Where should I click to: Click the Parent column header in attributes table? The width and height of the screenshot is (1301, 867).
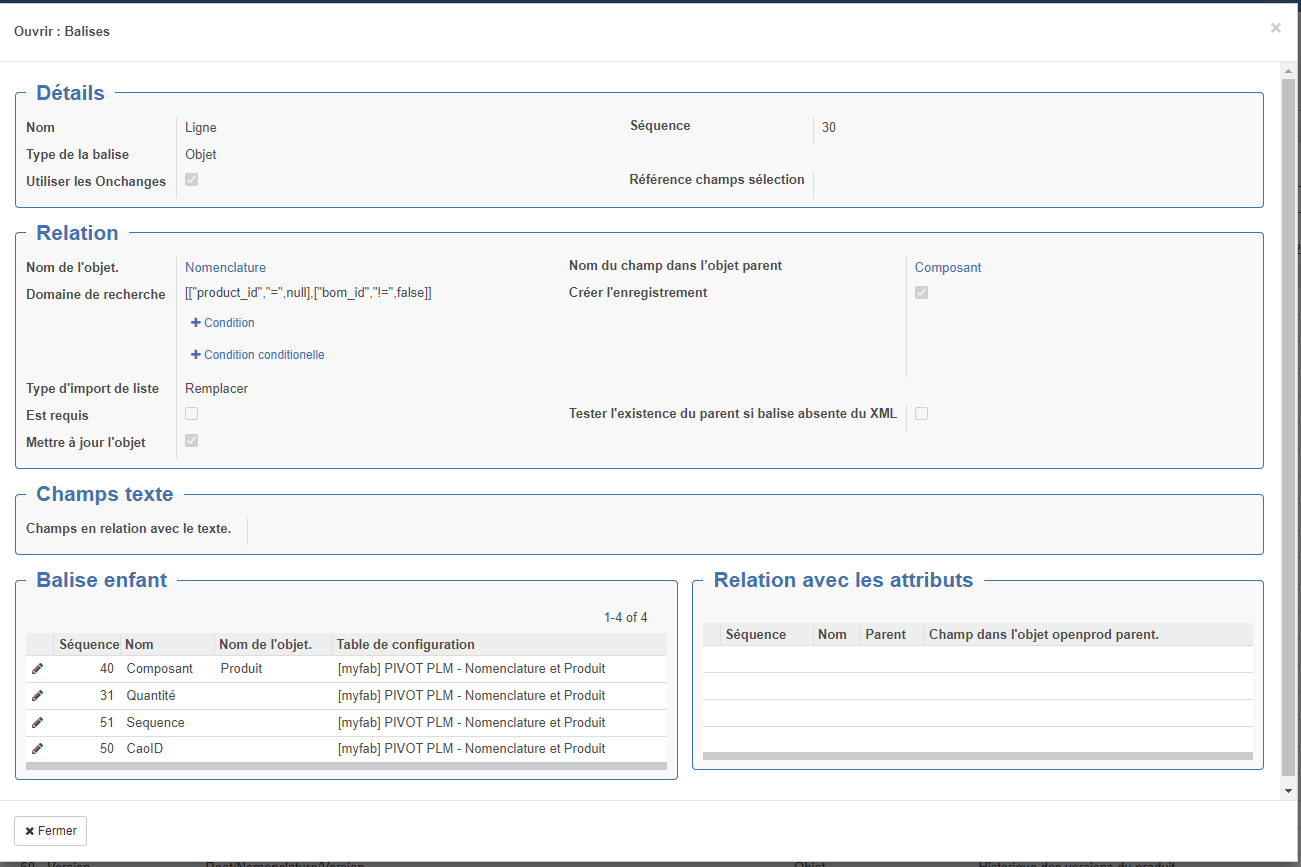click(x=885, y=634)
